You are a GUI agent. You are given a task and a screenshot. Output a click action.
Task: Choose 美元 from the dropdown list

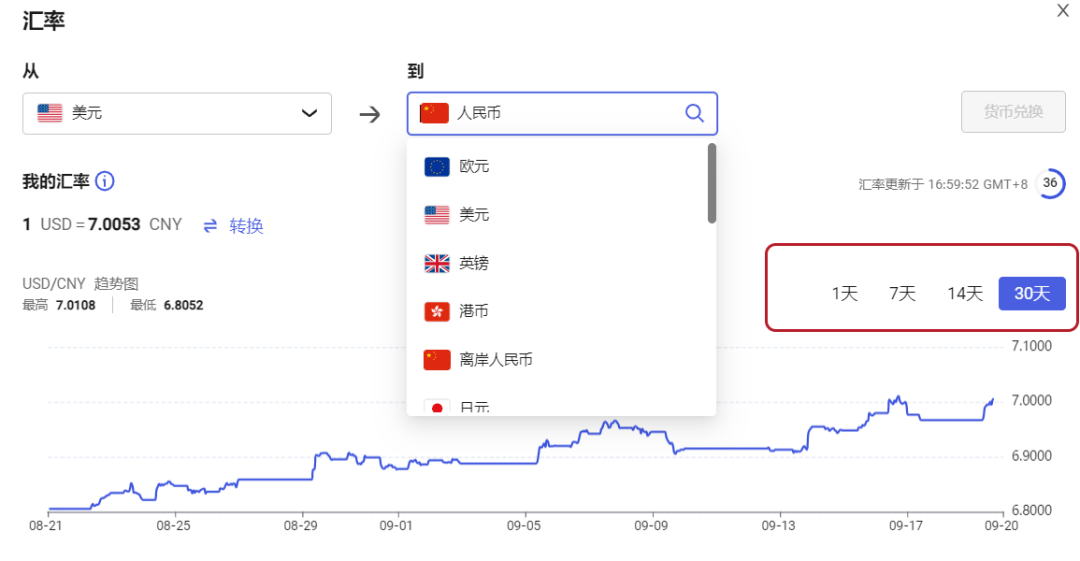click(x=474, y=215)
